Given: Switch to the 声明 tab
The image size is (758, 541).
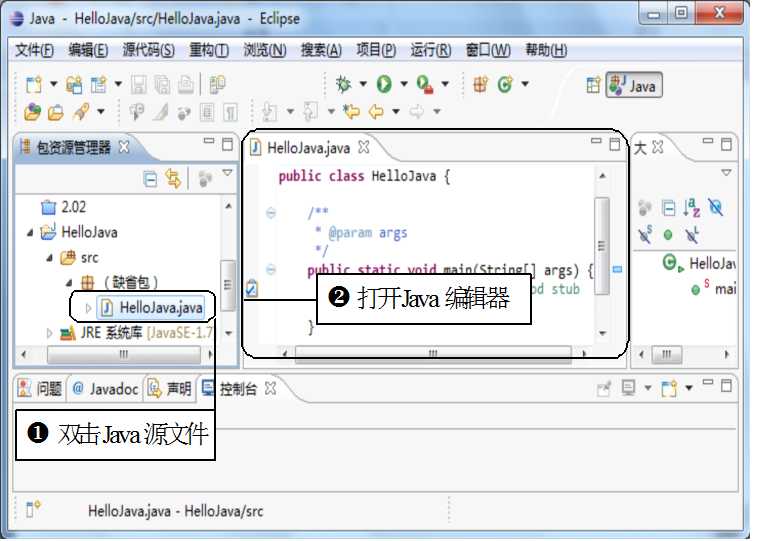Looking at the screenshot, I should click(x=169, y=388).
